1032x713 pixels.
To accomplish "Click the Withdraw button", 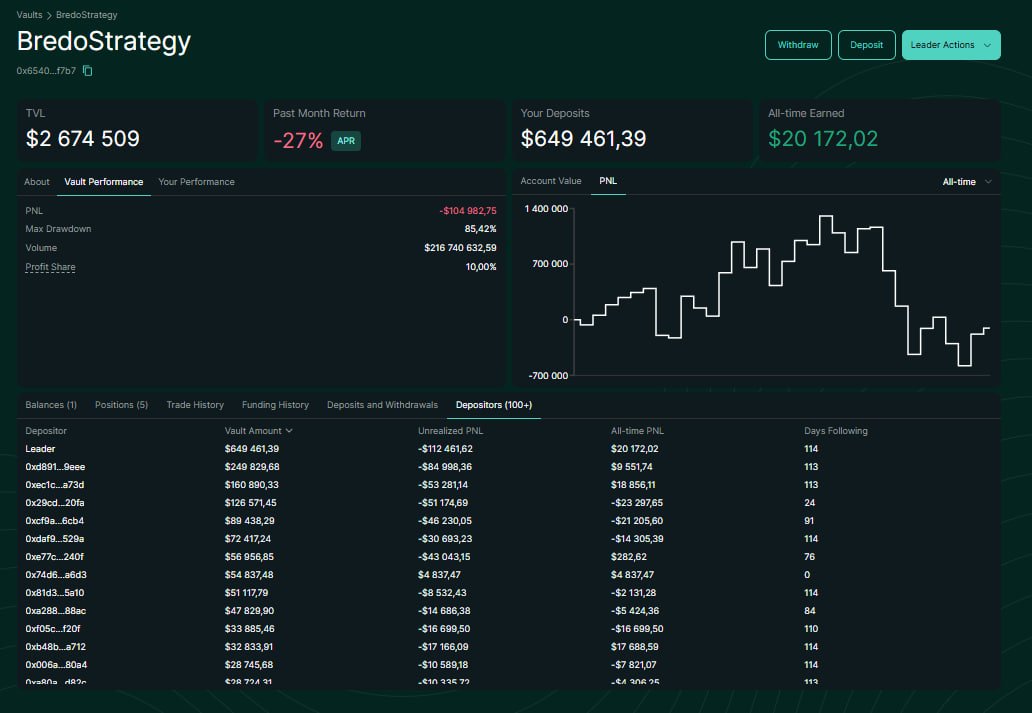I will tap(798, 45).
